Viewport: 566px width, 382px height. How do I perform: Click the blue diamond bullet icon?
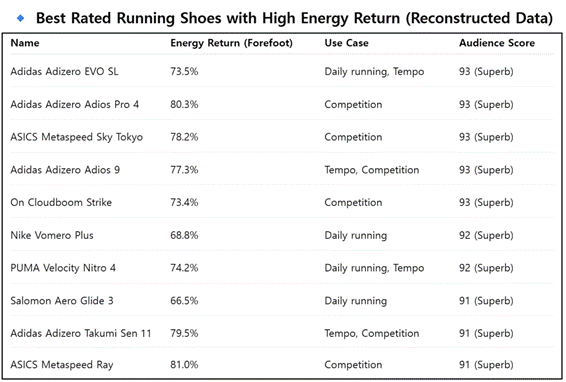pos(21,18)
